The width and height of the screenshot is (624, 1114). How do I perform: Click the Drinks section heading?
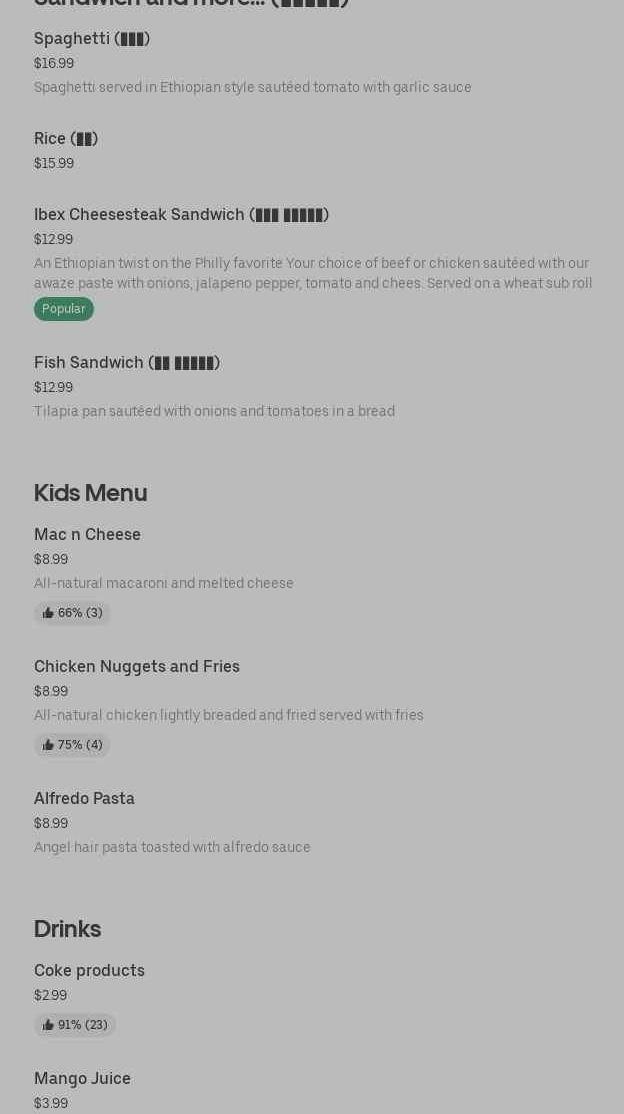pyautogui.click(x=68, y=929)
